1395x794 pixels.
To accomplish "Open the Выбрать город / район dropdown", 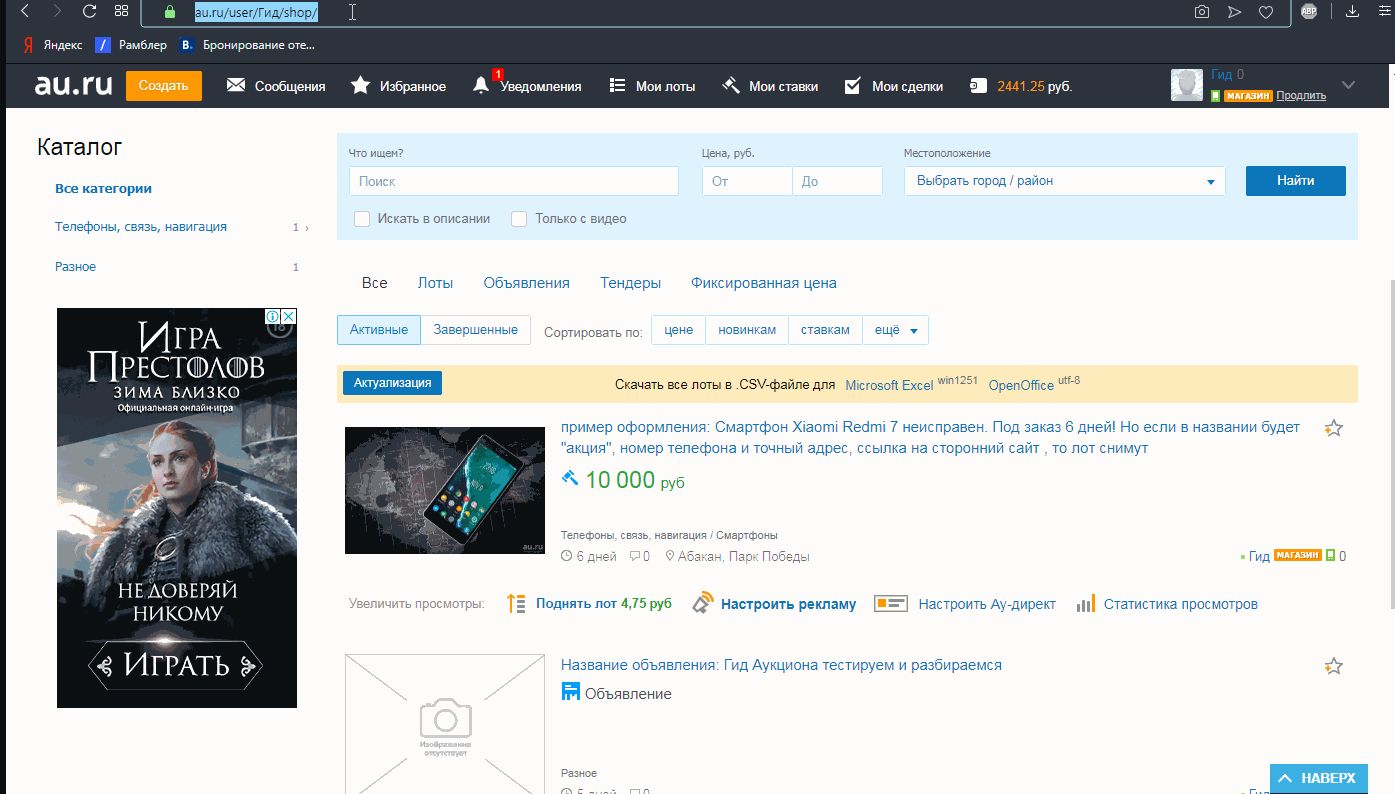I will tap(1065, 181).
